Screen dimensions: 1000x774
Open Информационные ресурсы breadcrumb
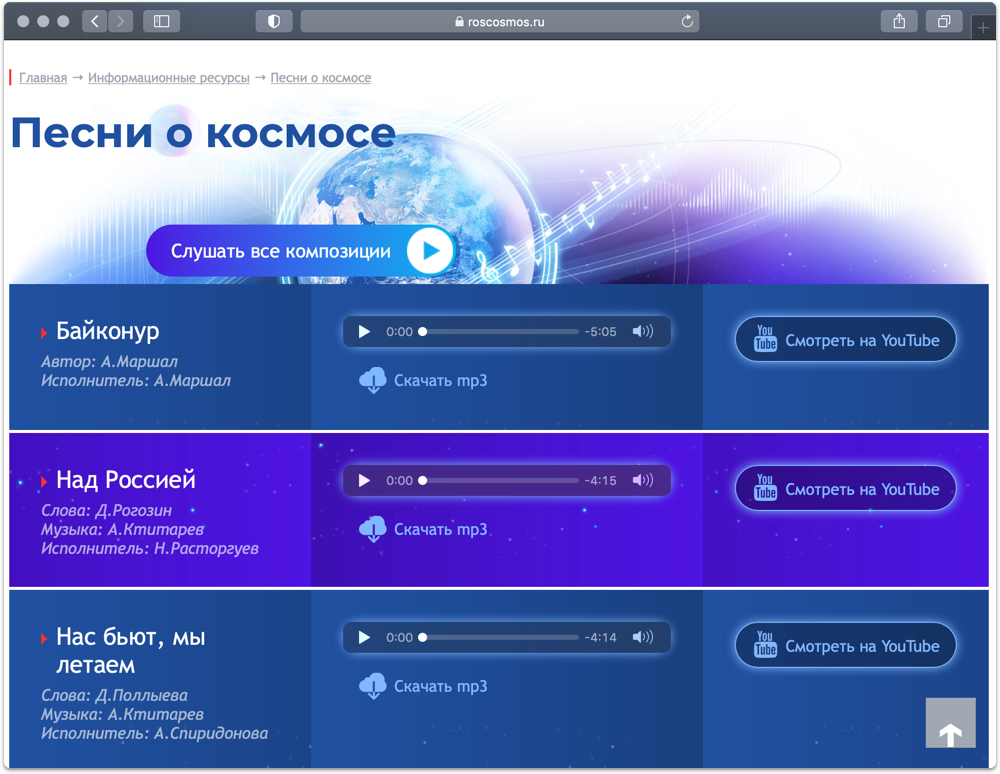169,78
